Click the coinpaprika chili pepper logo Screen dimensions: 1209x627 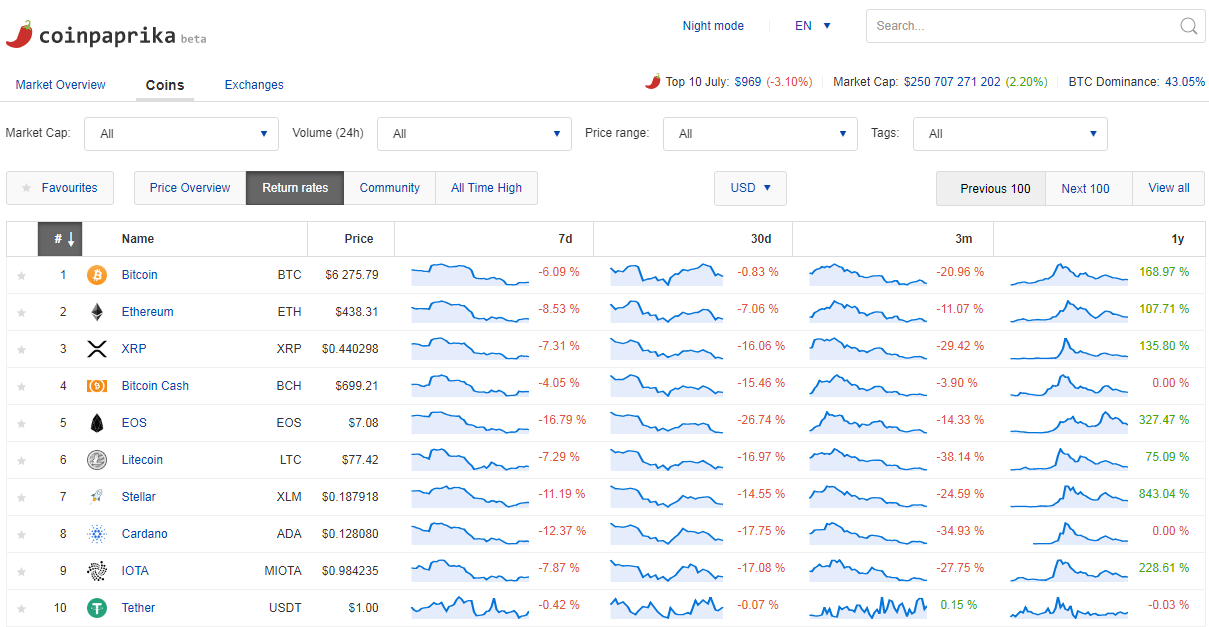(20, 34)
